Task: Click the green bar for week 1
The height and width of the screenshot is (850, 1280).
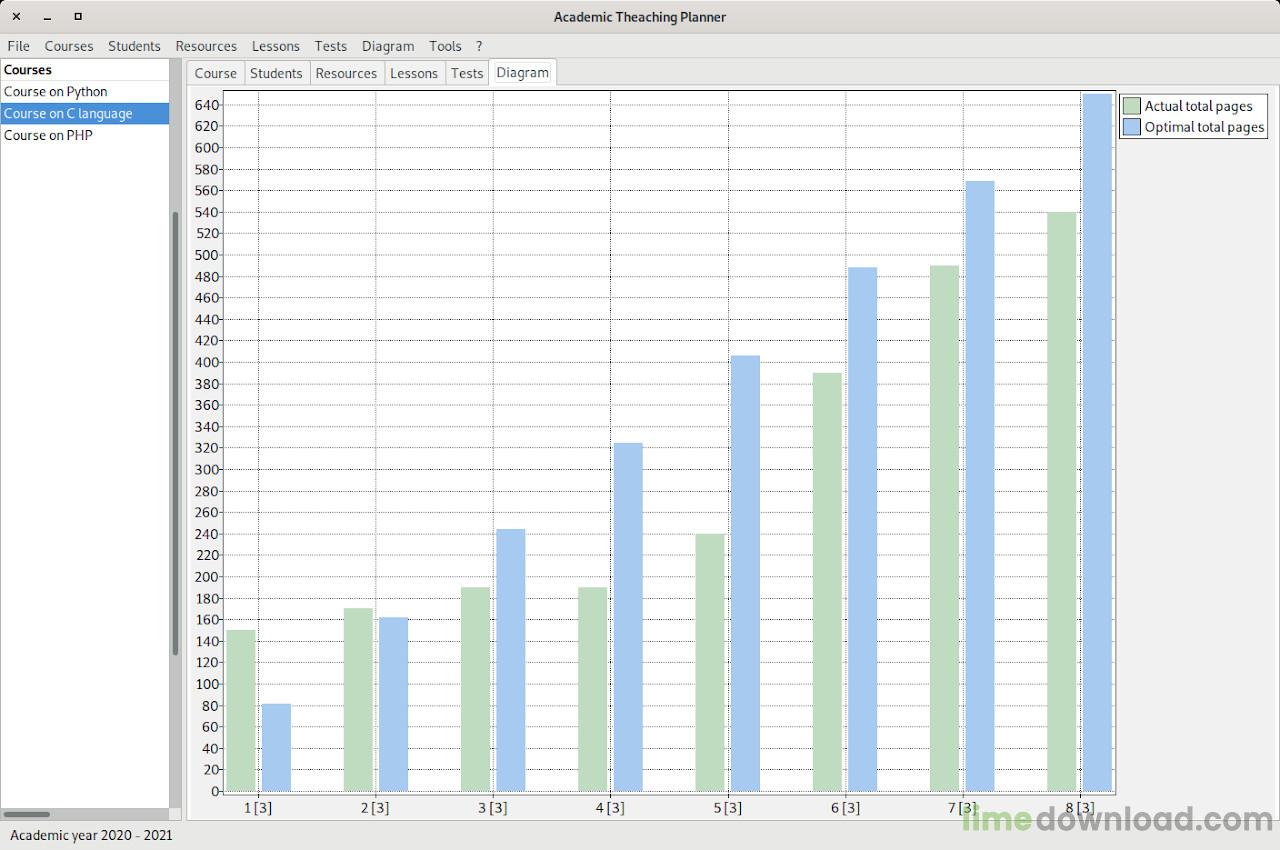Action: 241,710
